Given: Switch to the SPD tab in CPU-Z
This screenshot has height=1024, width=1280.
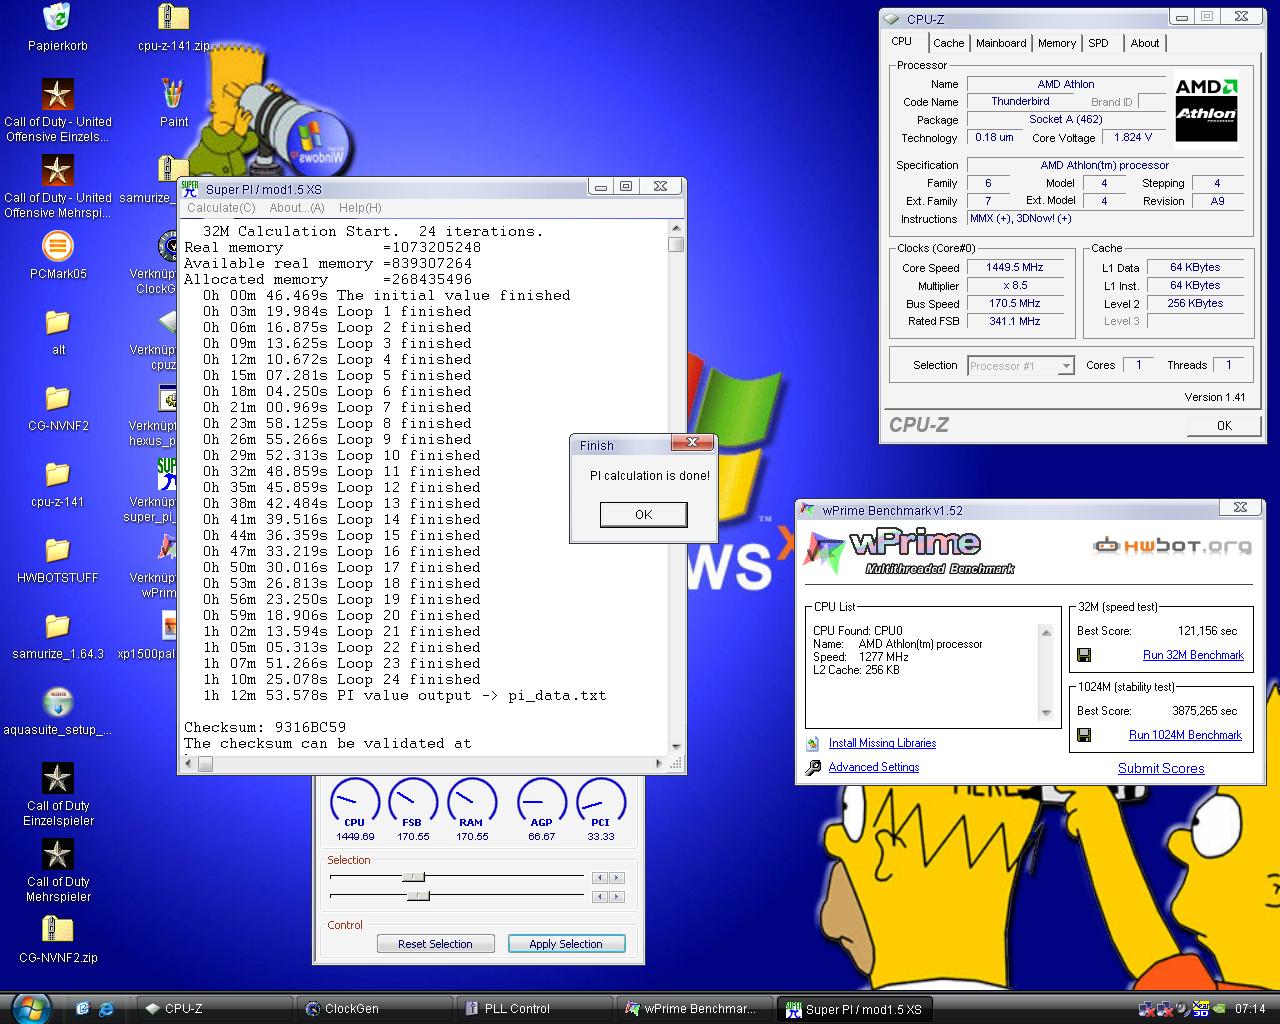Looking at the screenshot, I should (1098, 43).
